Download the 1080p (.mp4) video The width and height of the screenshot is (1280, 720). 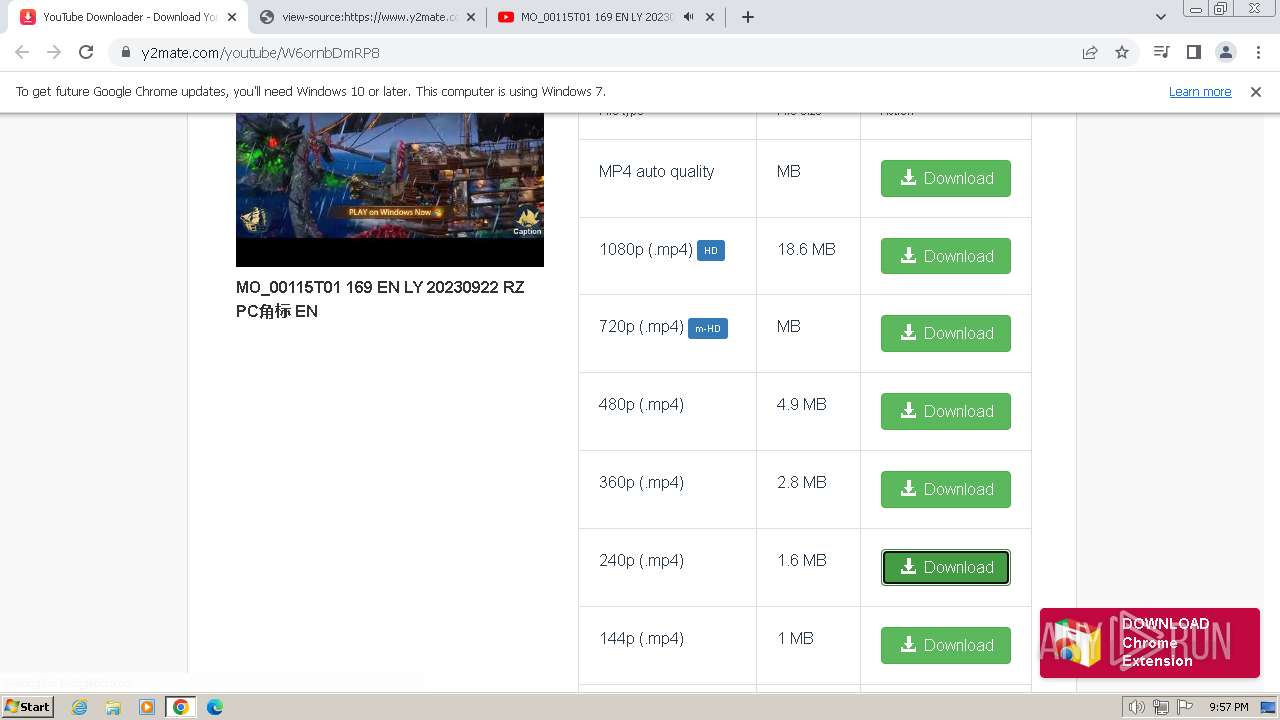[945, 256]
